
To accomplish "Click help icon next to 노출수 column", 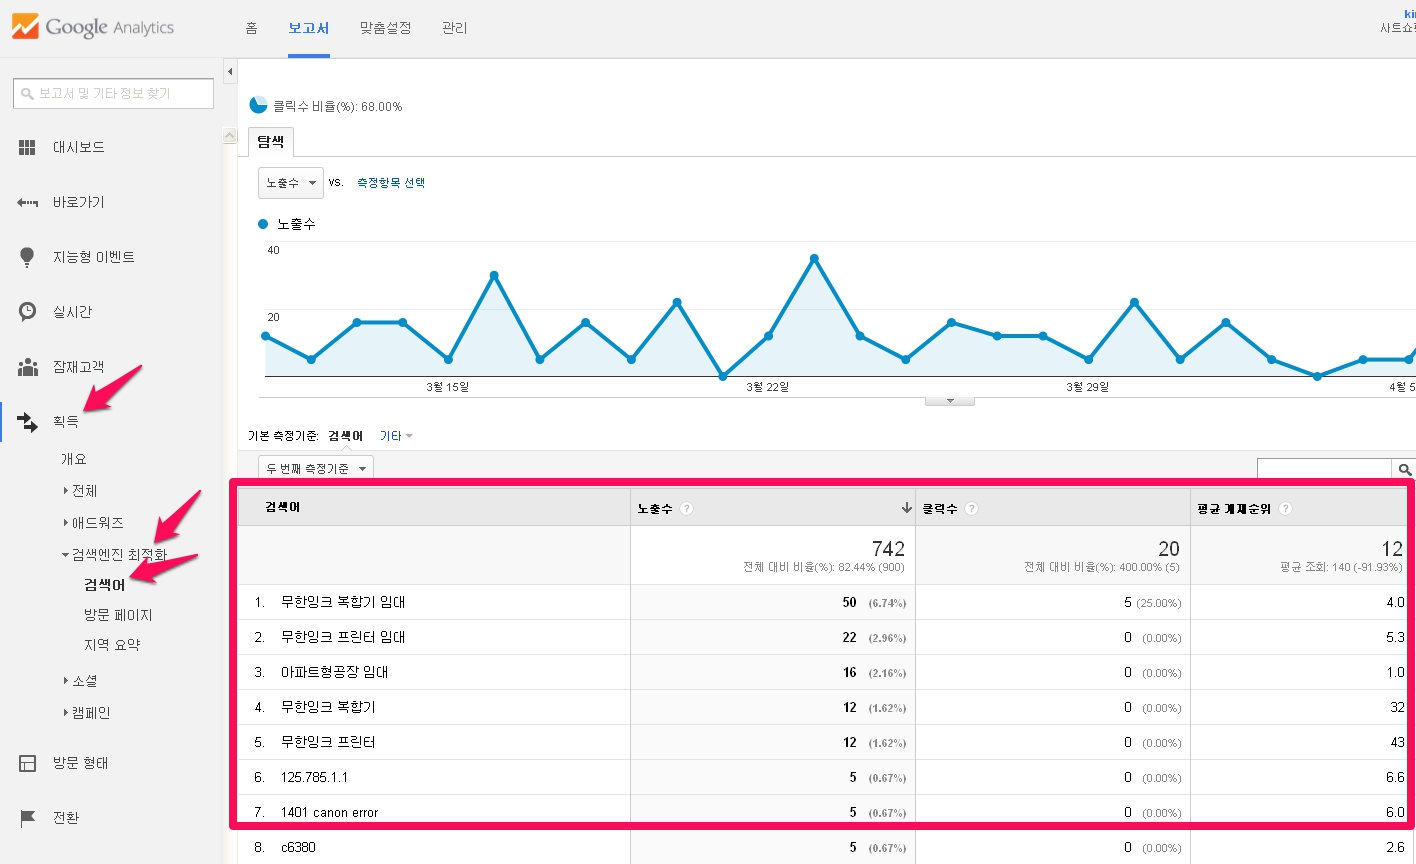I will click(686, 509).
